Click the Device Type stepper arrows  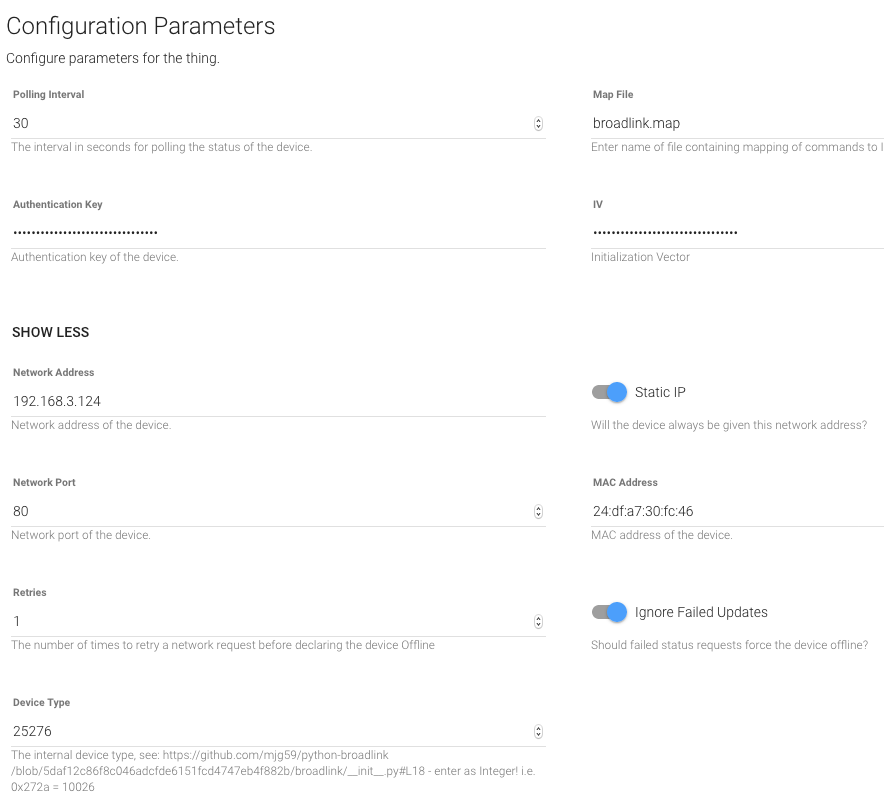[x=538, y=732]
